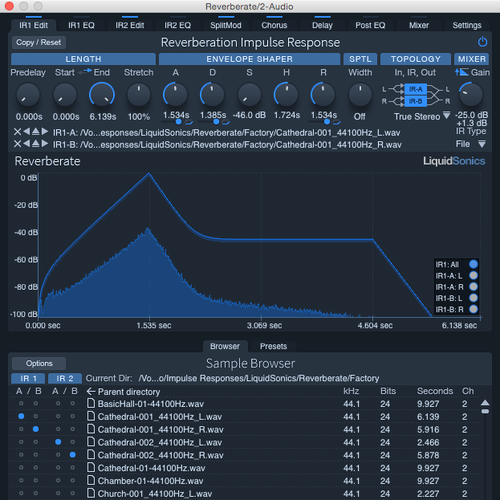Clear the IR1-A file with its X icon
Image resolution: width=500 pixels, height=500 pixels.
point(17,132)
